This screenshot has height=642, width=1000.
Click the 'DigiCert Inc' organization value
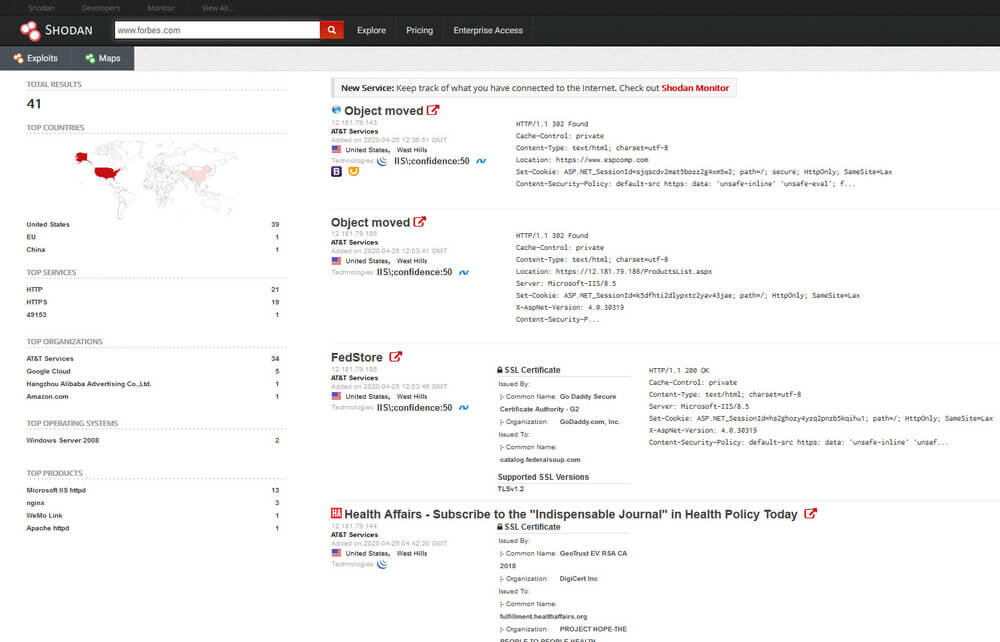click(x=578, y=579)
